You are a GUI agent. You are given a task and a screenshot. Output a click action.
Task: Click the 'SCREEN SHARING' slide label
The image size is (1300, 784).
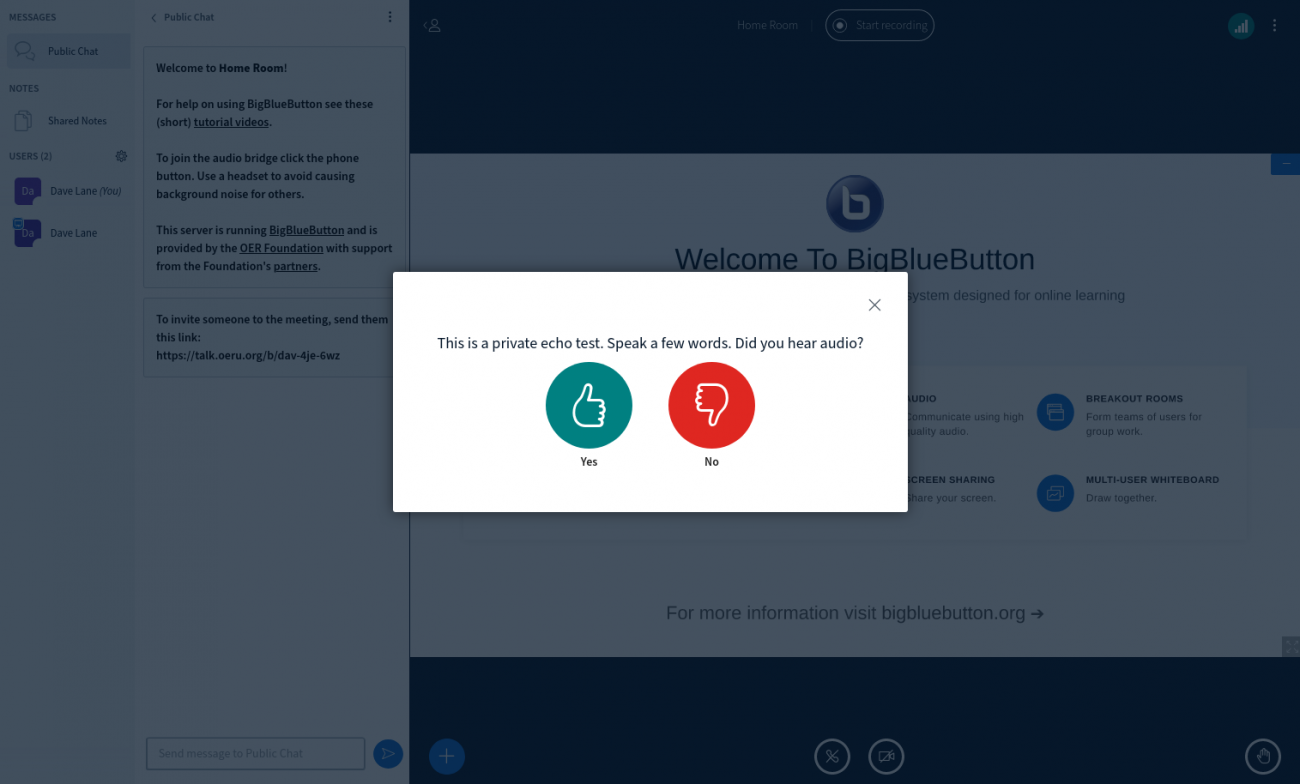950,480
